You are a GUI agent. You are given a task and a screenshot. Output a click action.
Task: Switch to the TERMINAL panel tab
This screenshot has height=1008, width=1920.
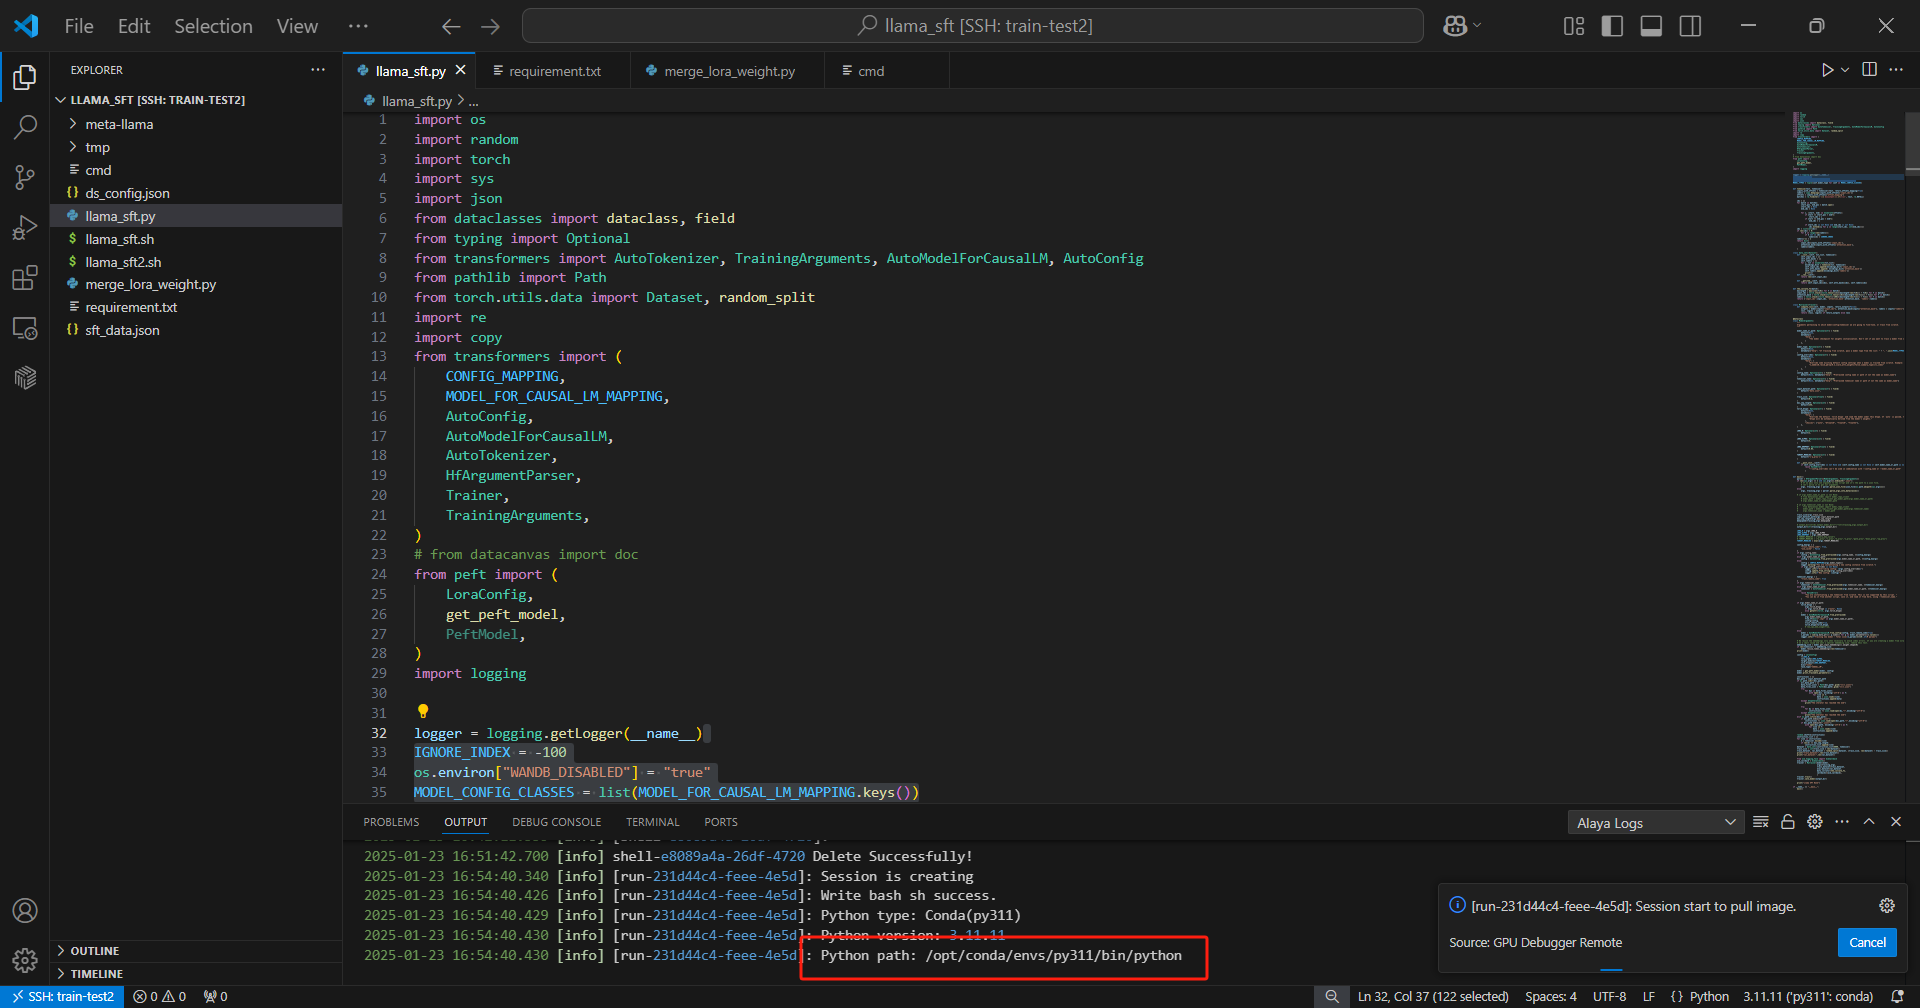click(x=652, y=822)
